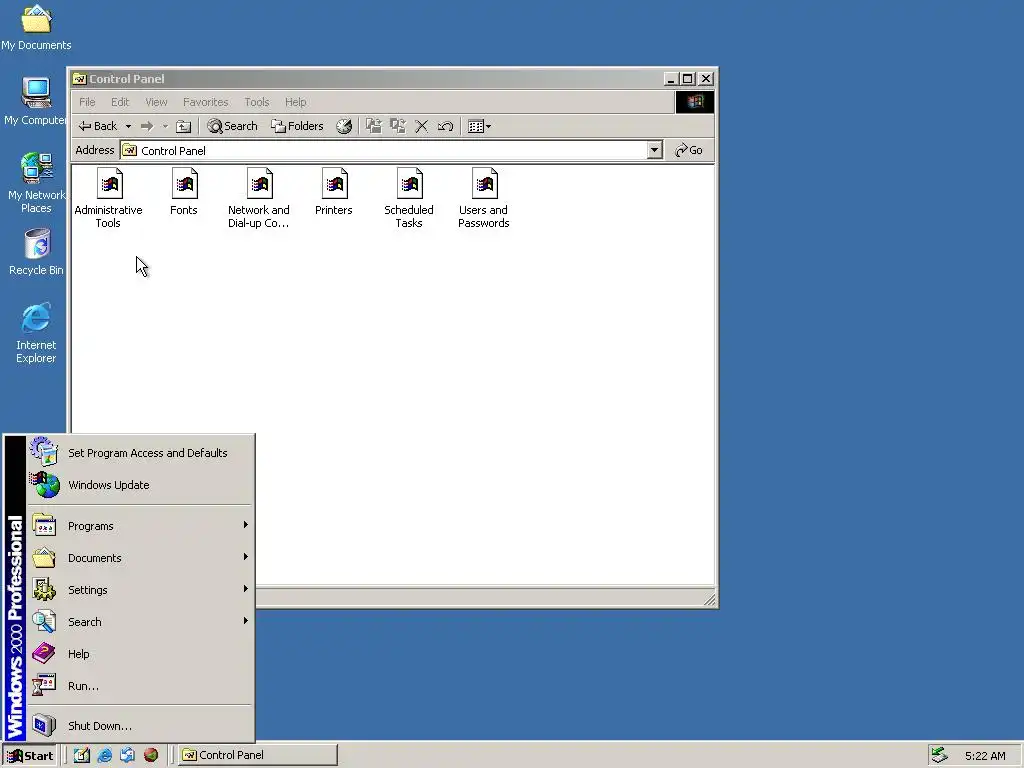Open the Favorites menu
The width and height of the screenshot is (1024, 768).
(x=206, y=102)
